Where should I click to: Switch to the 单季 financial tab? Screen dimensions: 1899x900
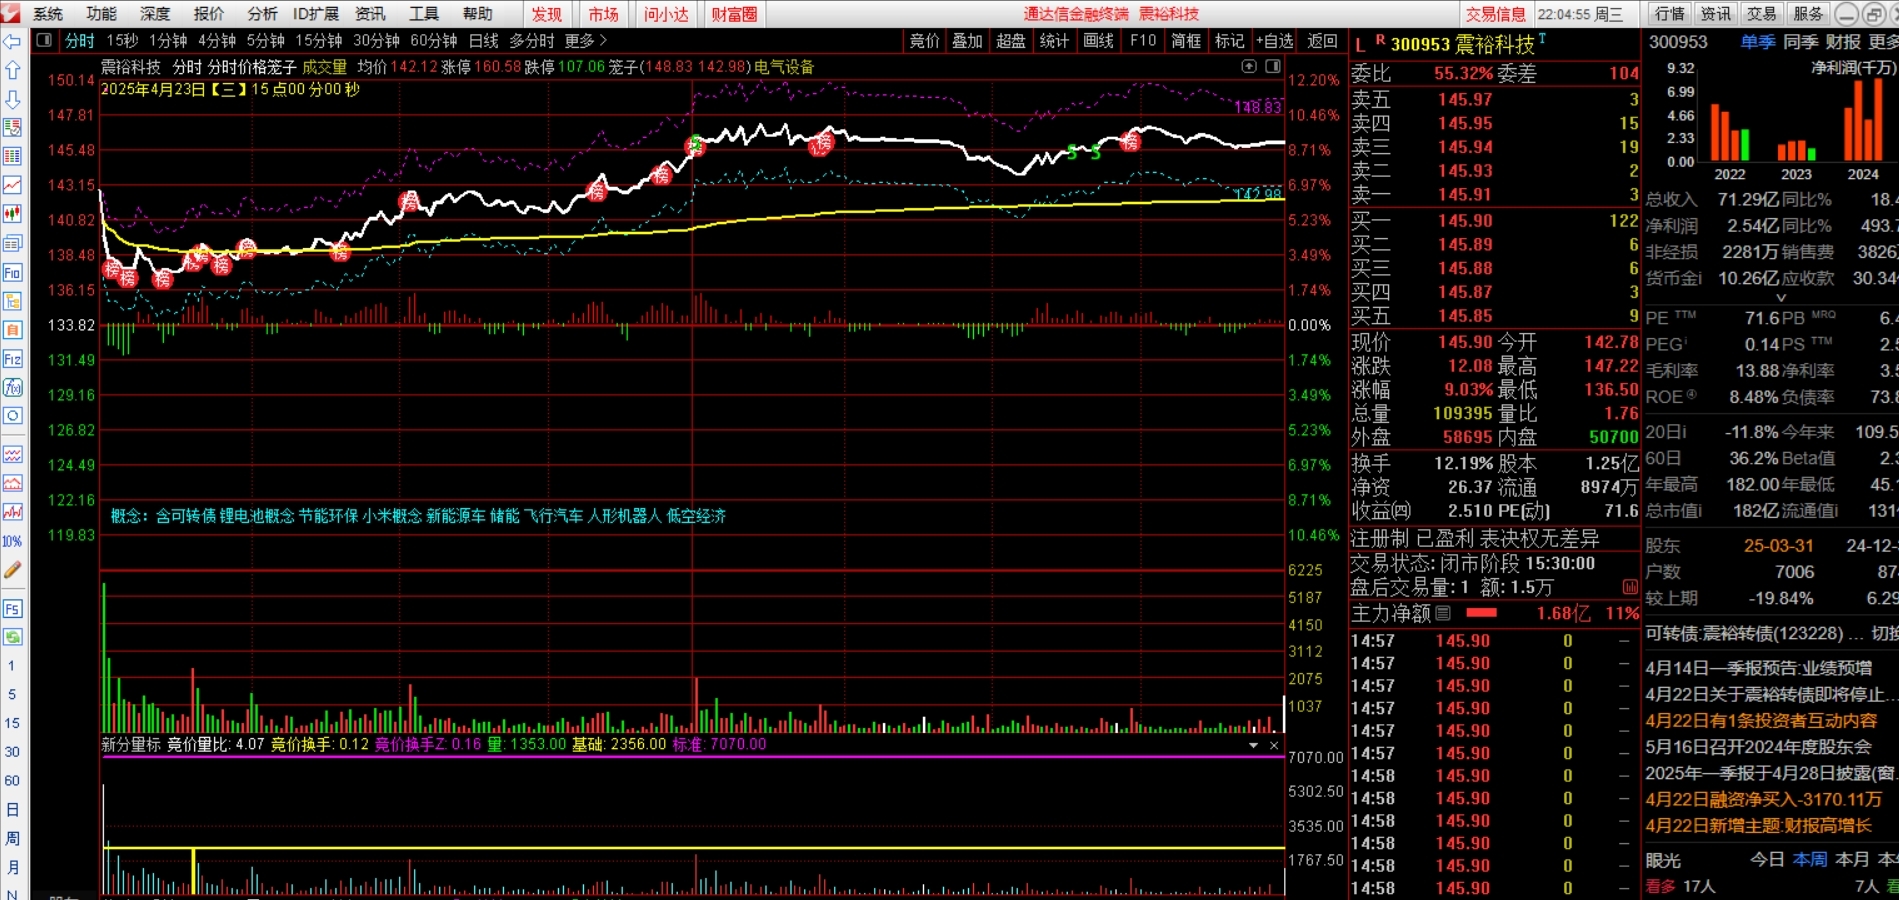click(x=1757, y=42)
